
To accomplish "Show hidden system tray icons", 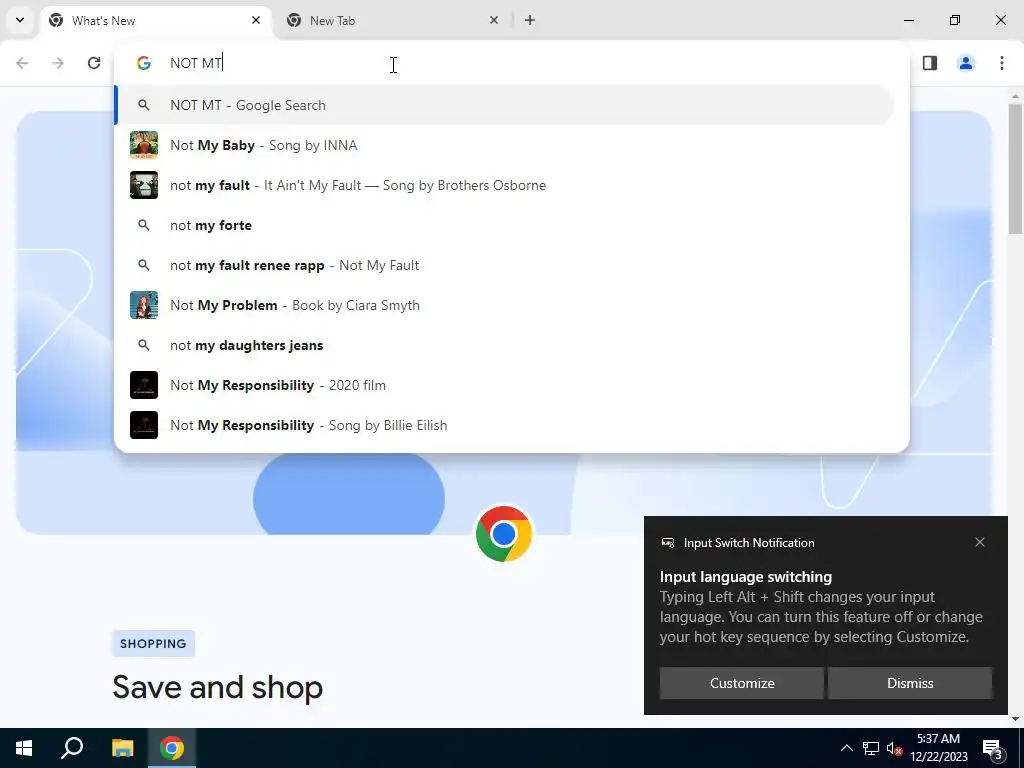I will (x=846, y=748).
